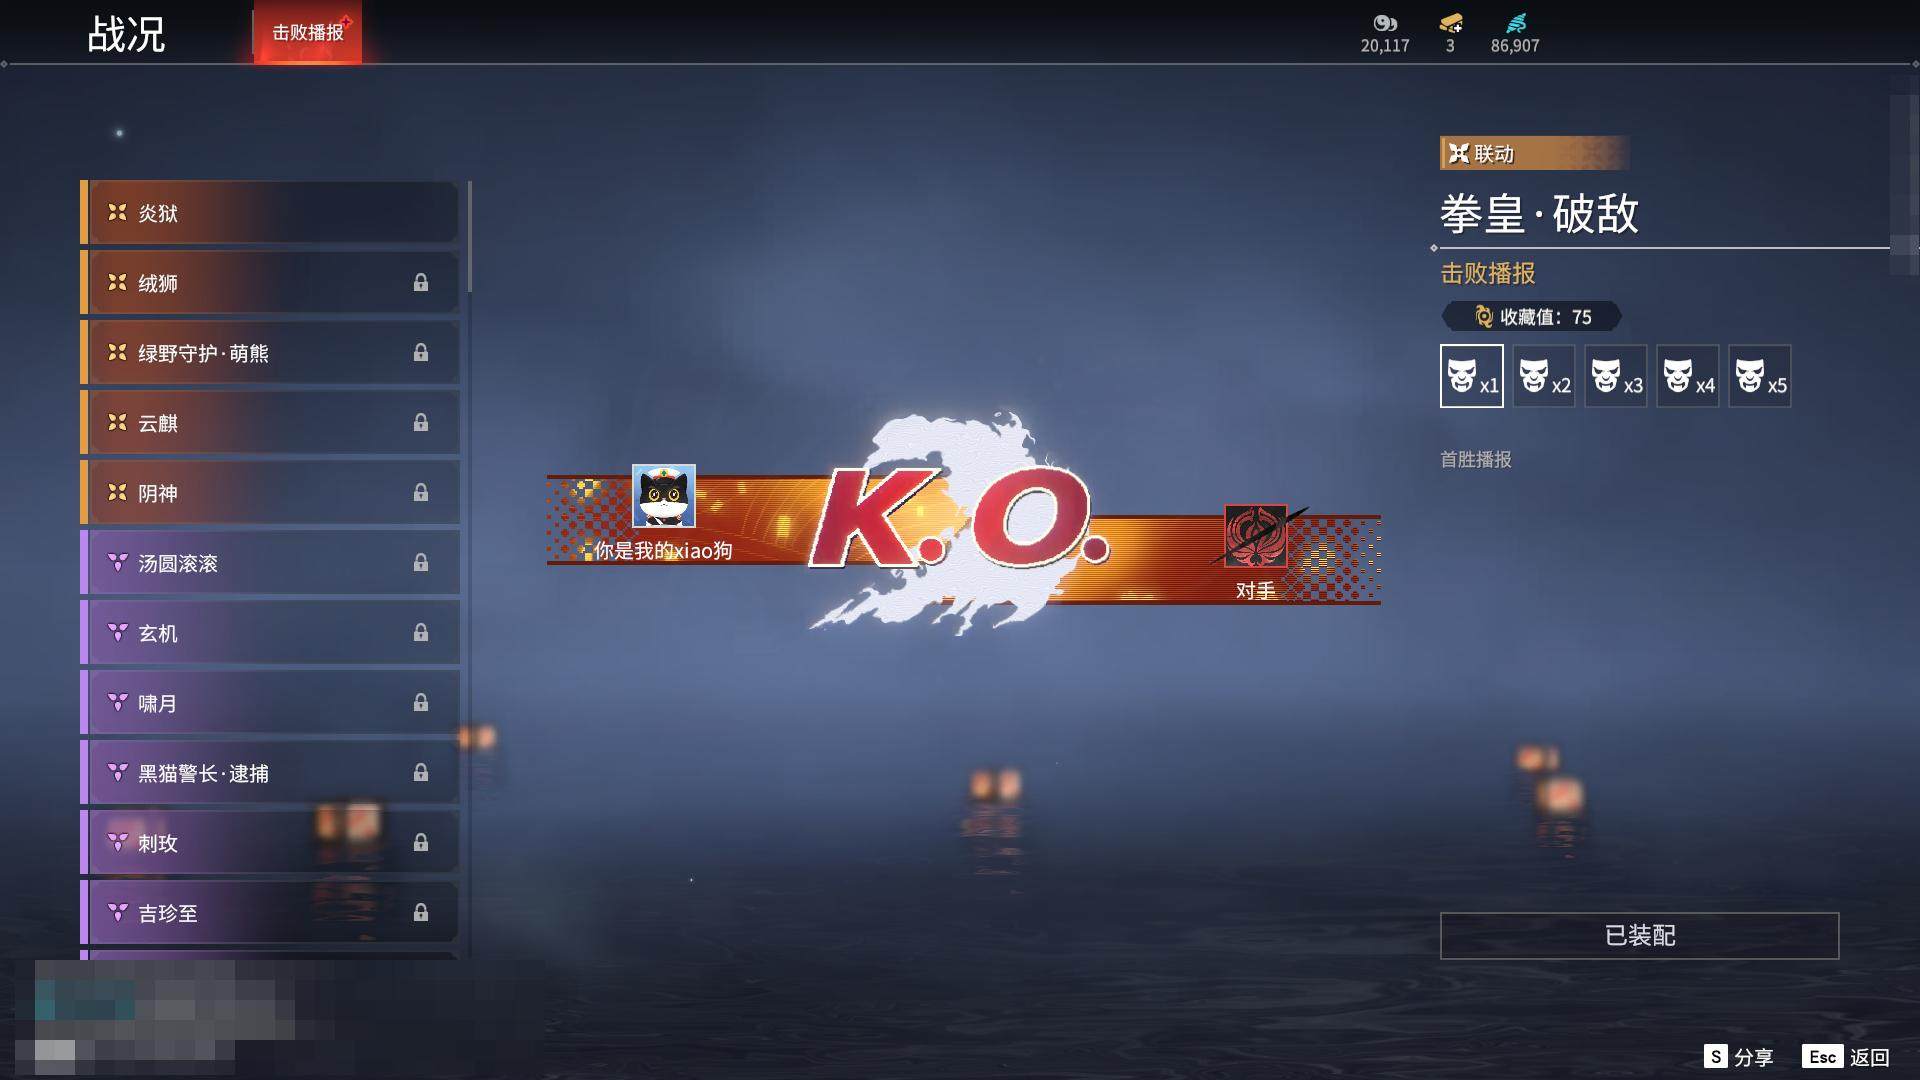Click the lock icon on 汤圆滚滚
Screen dimensions: 1920x1080
pos(421,563)
